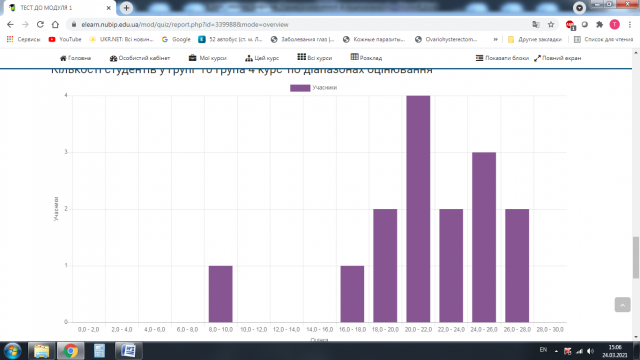
Task: Open the Кожные паразиты bookmark
Action: pos(374,39)
